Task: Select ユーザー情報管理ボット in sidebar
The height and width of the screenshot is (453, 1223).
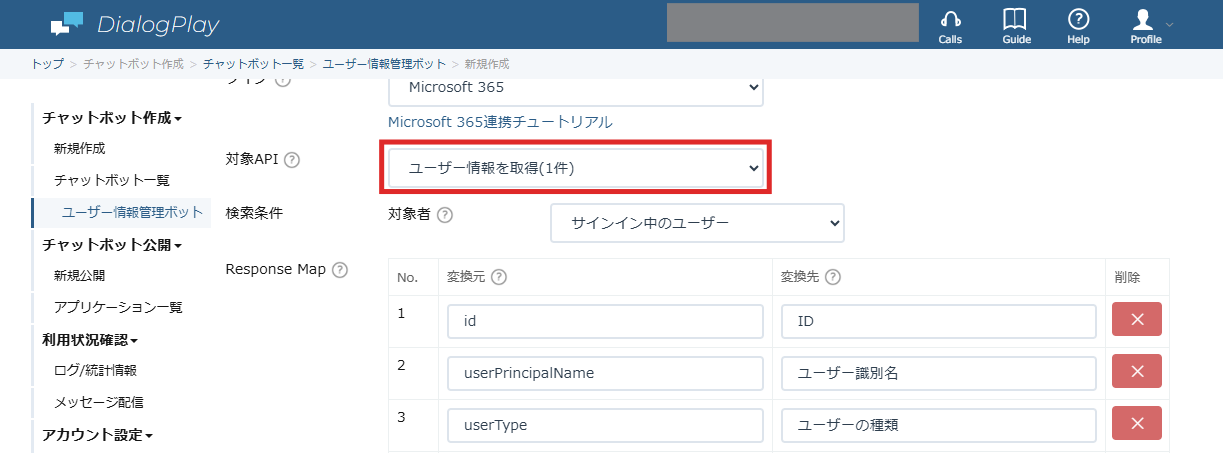Action: pyautogui.click(x=132, y=212)
